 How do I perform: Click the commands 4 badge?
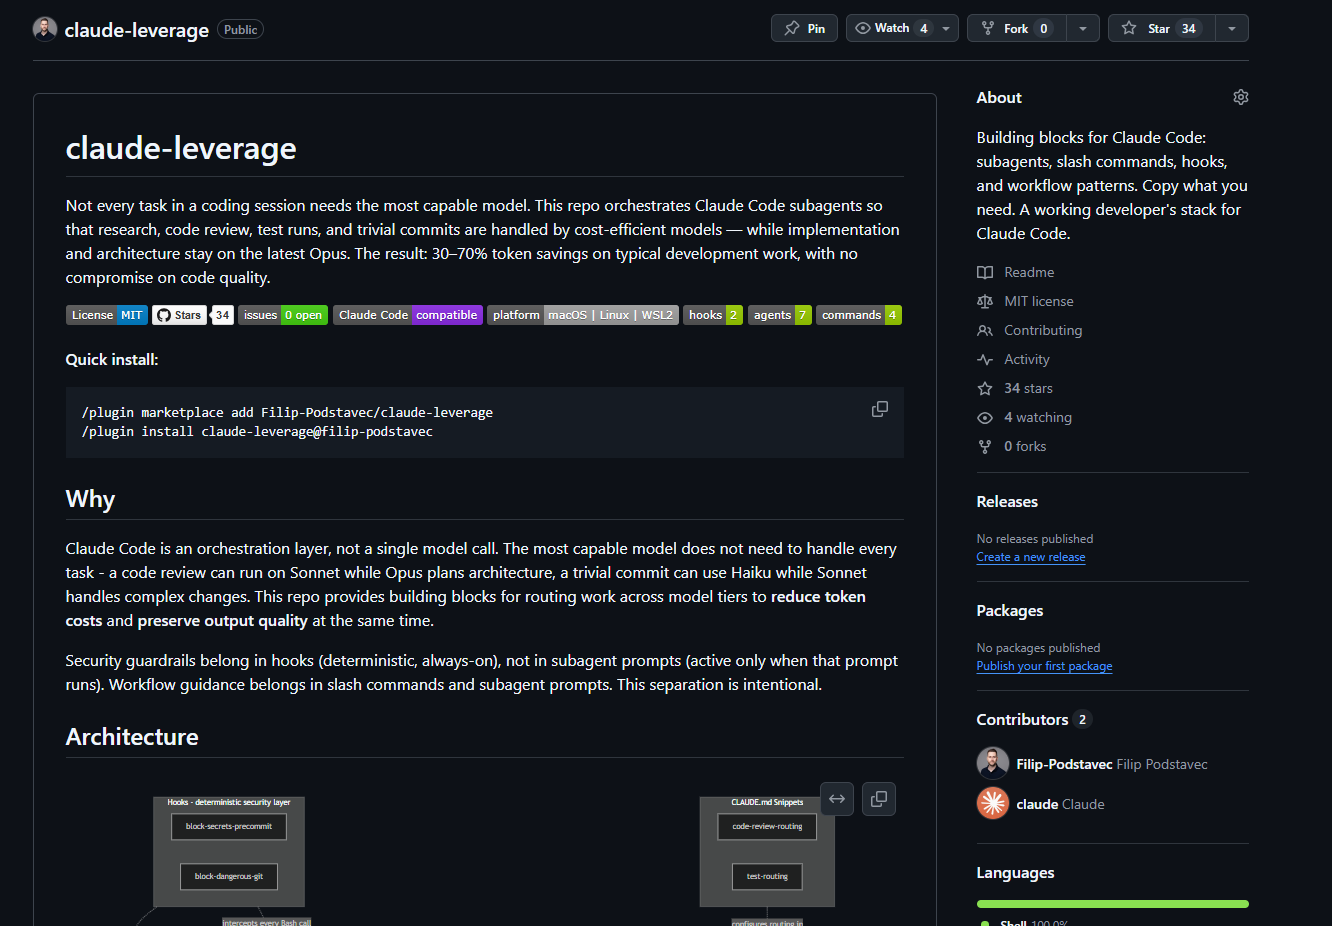tap(859, 315)
